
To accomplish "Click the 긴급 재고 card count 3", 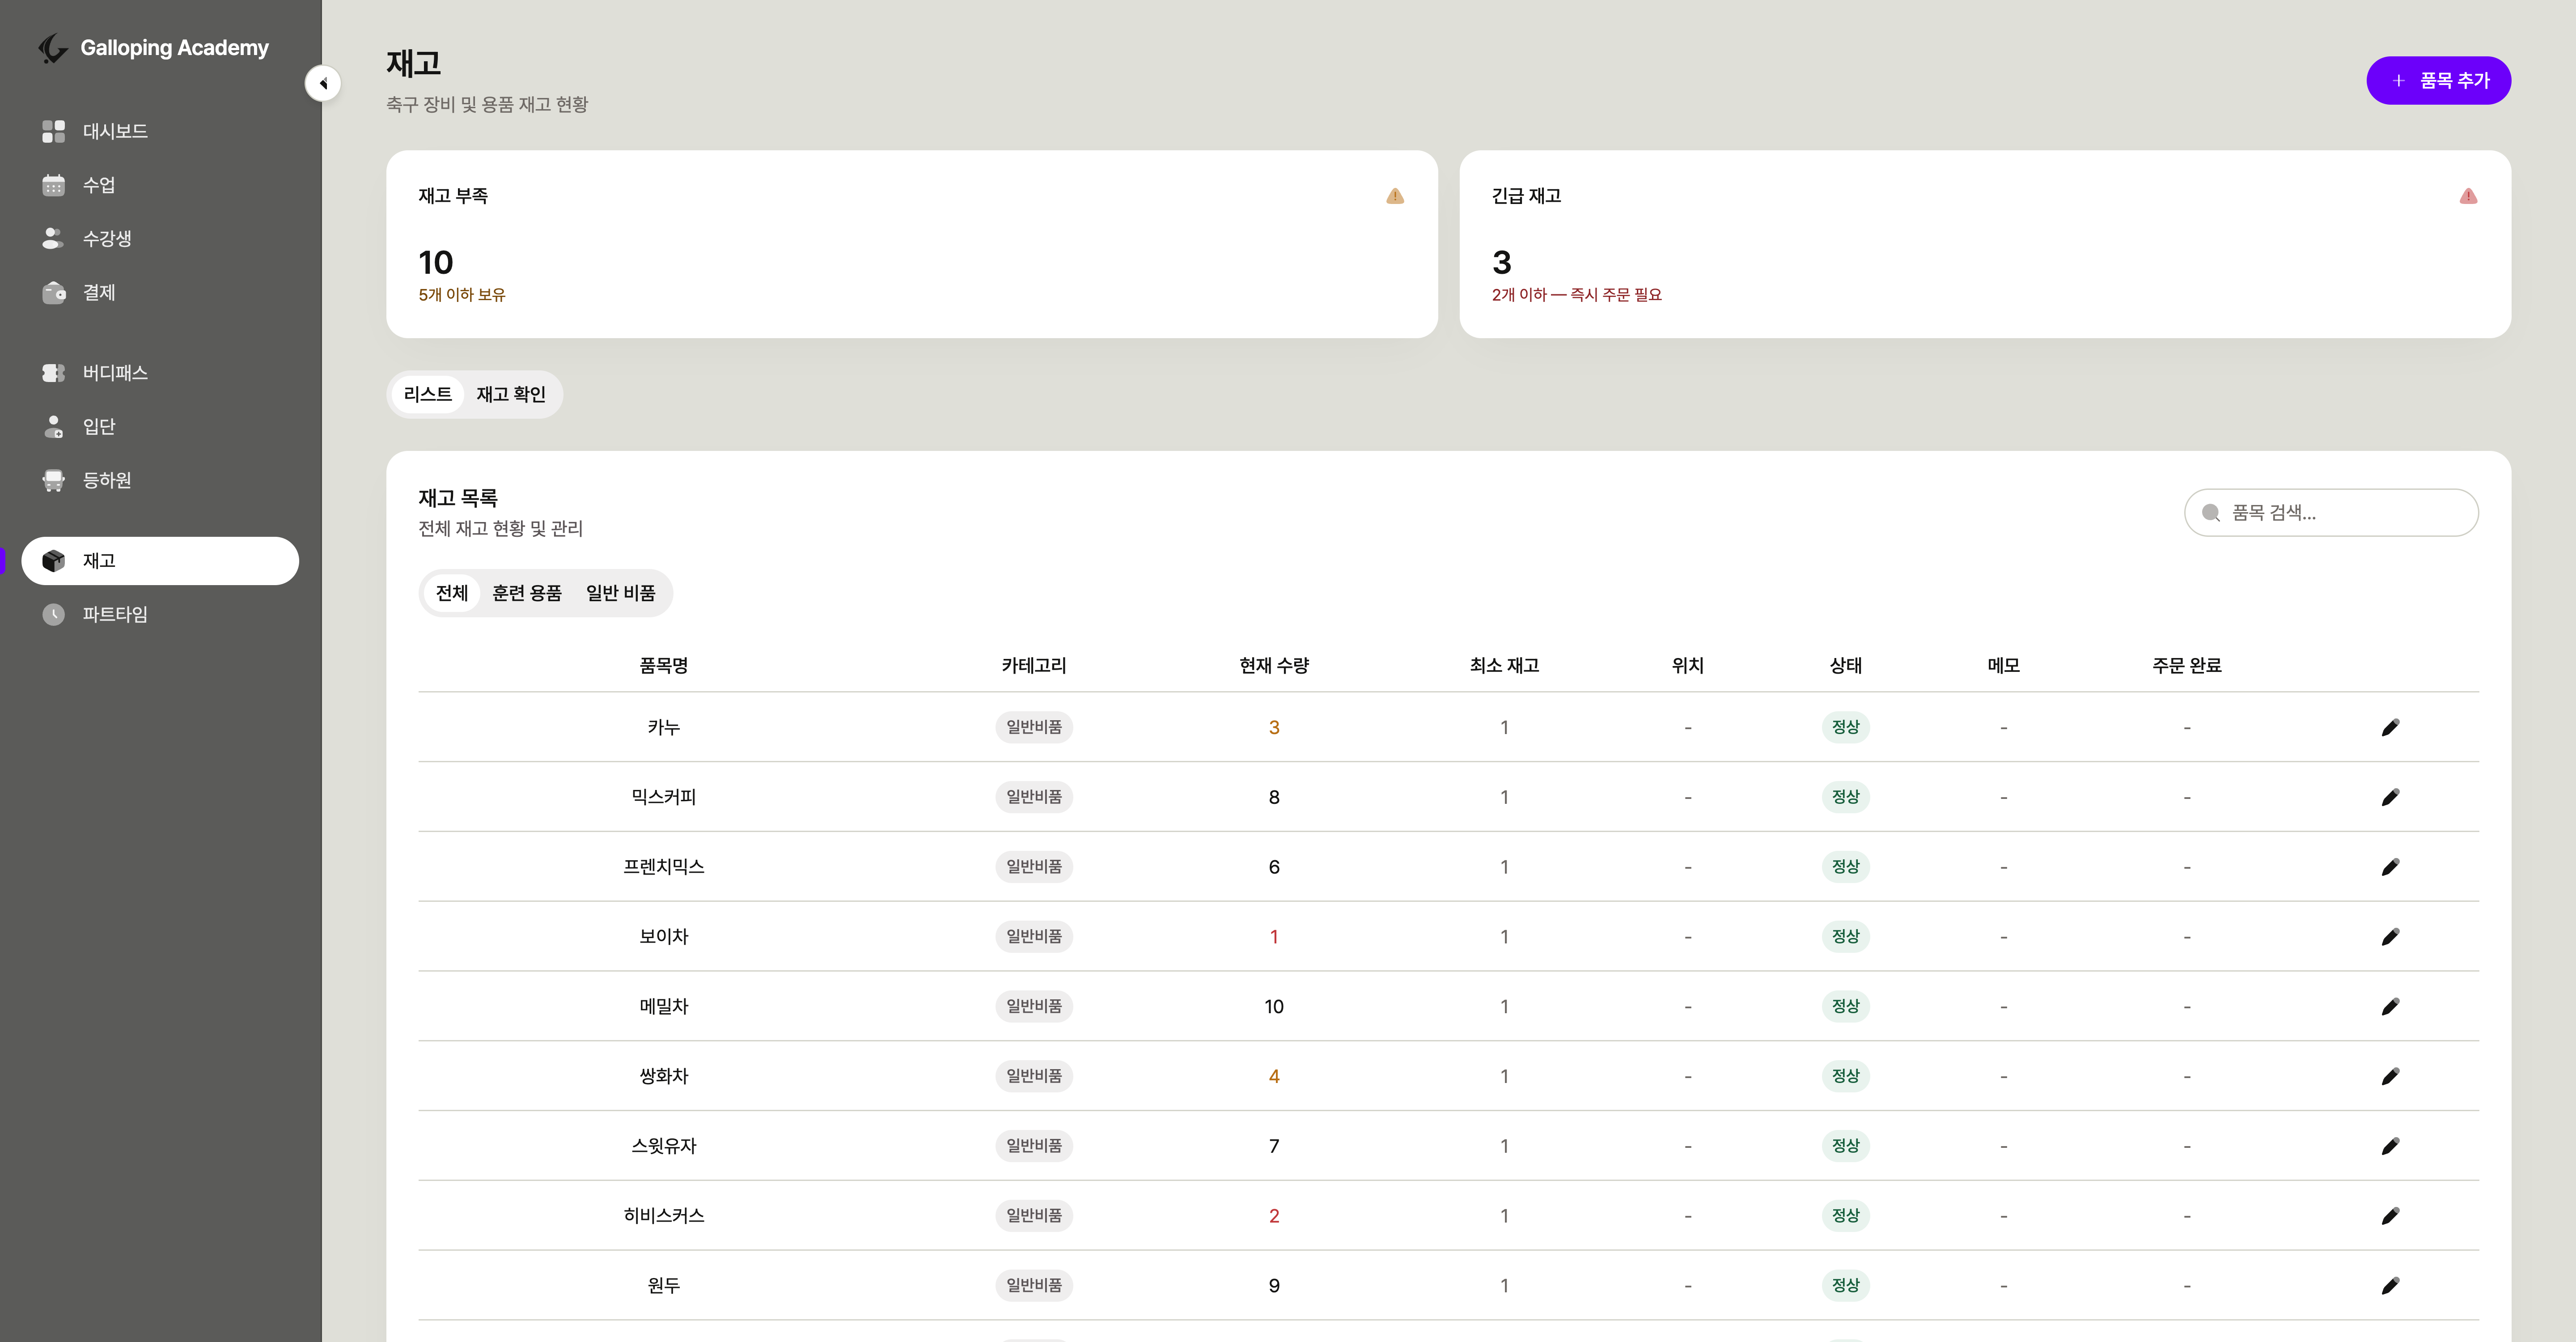I will pyautogui.click(x=1502, y=262).
